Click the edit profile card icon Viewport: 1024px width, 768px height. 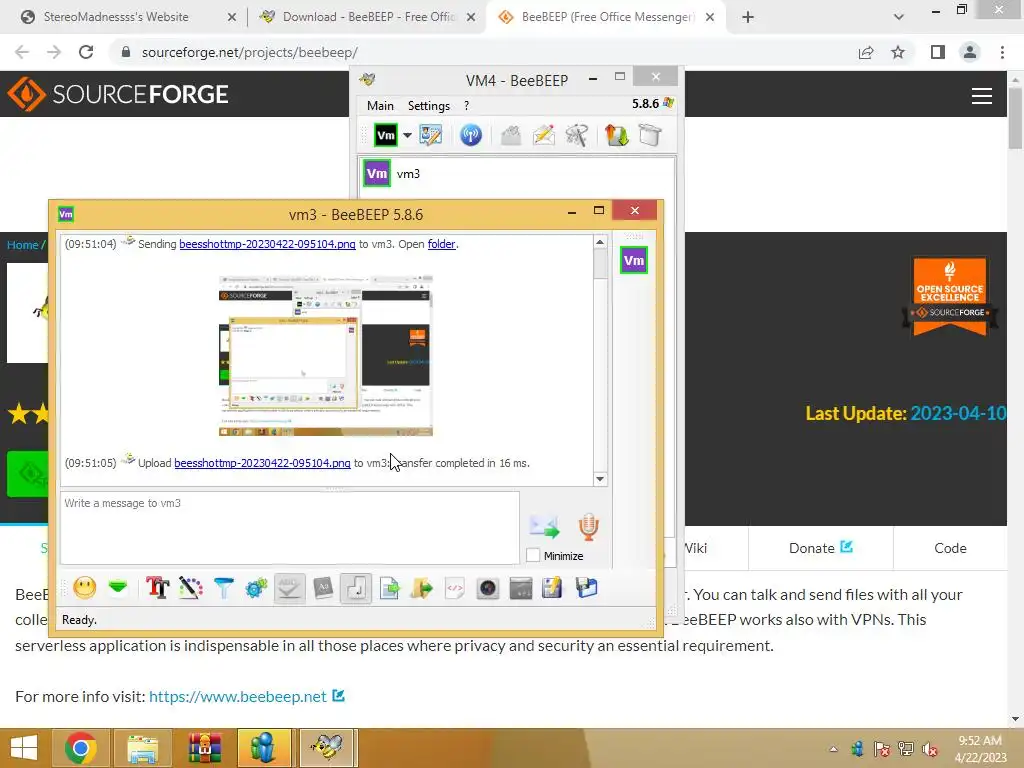tap(431, 135)
